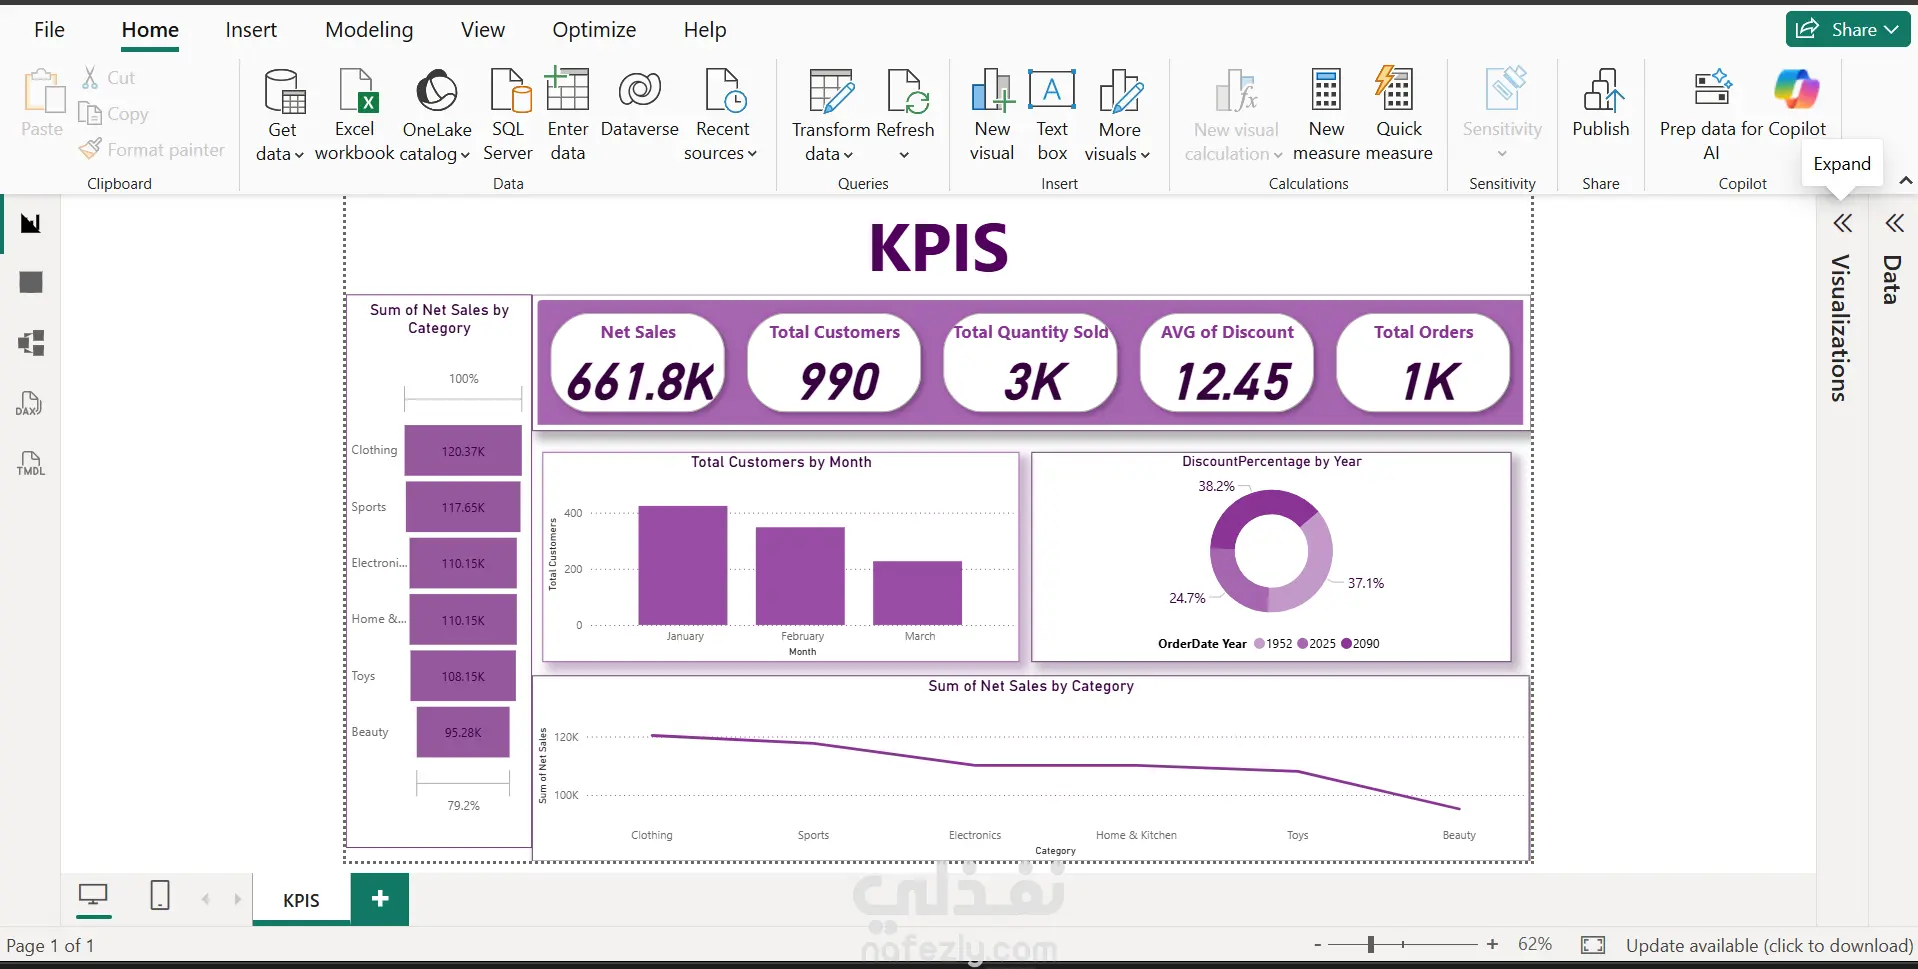Image resolution: width=1918 pixels, height=969 pixels.
Task: Open the Enter data table tool
Action: [x=567, y=114]
